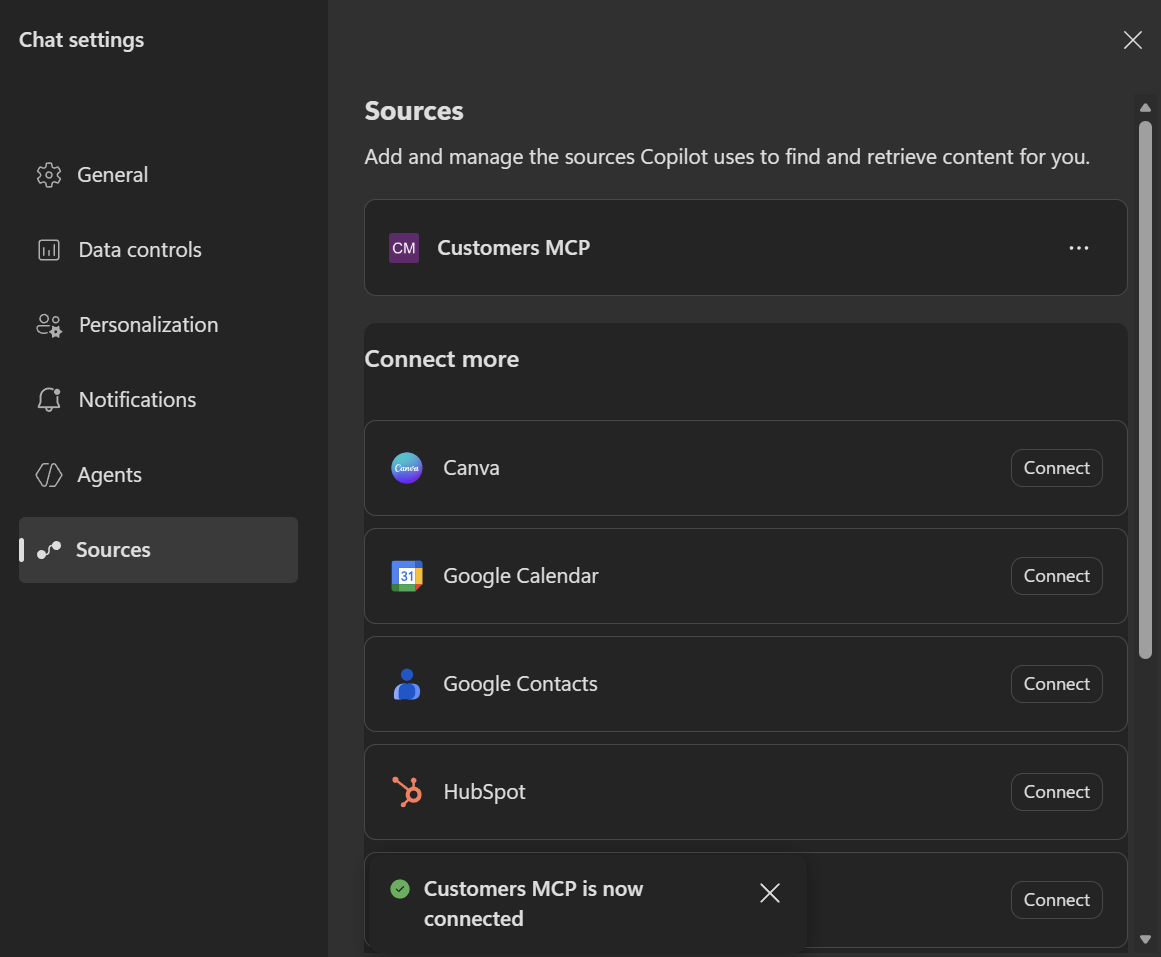1161x957 pixels.
Task: Open the Personalization section
Action: coord(158,324)
